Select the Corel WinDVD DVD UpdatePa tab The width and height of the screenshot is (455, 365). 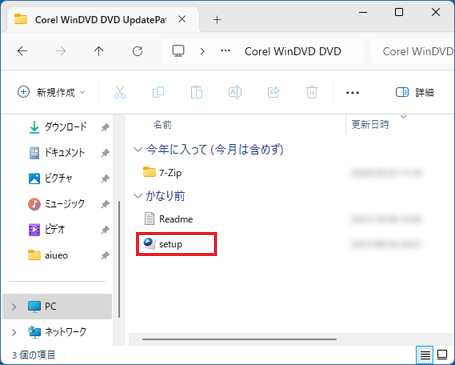click(x=100, y=20)
